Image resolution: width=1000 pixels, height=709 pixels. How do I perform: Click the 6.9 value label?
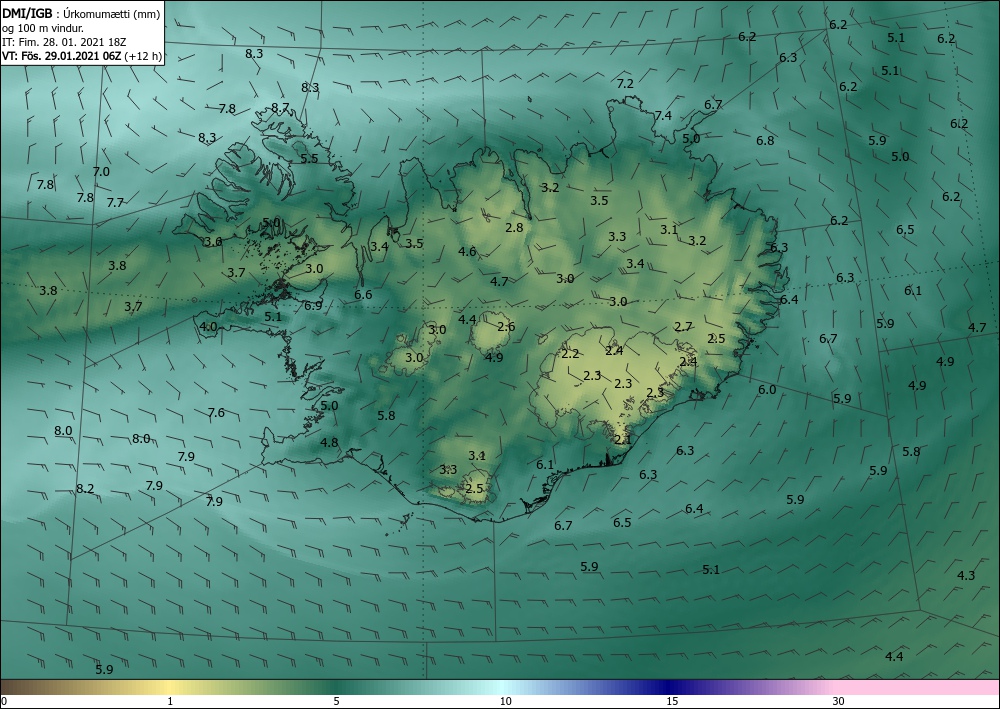point(313,306)
